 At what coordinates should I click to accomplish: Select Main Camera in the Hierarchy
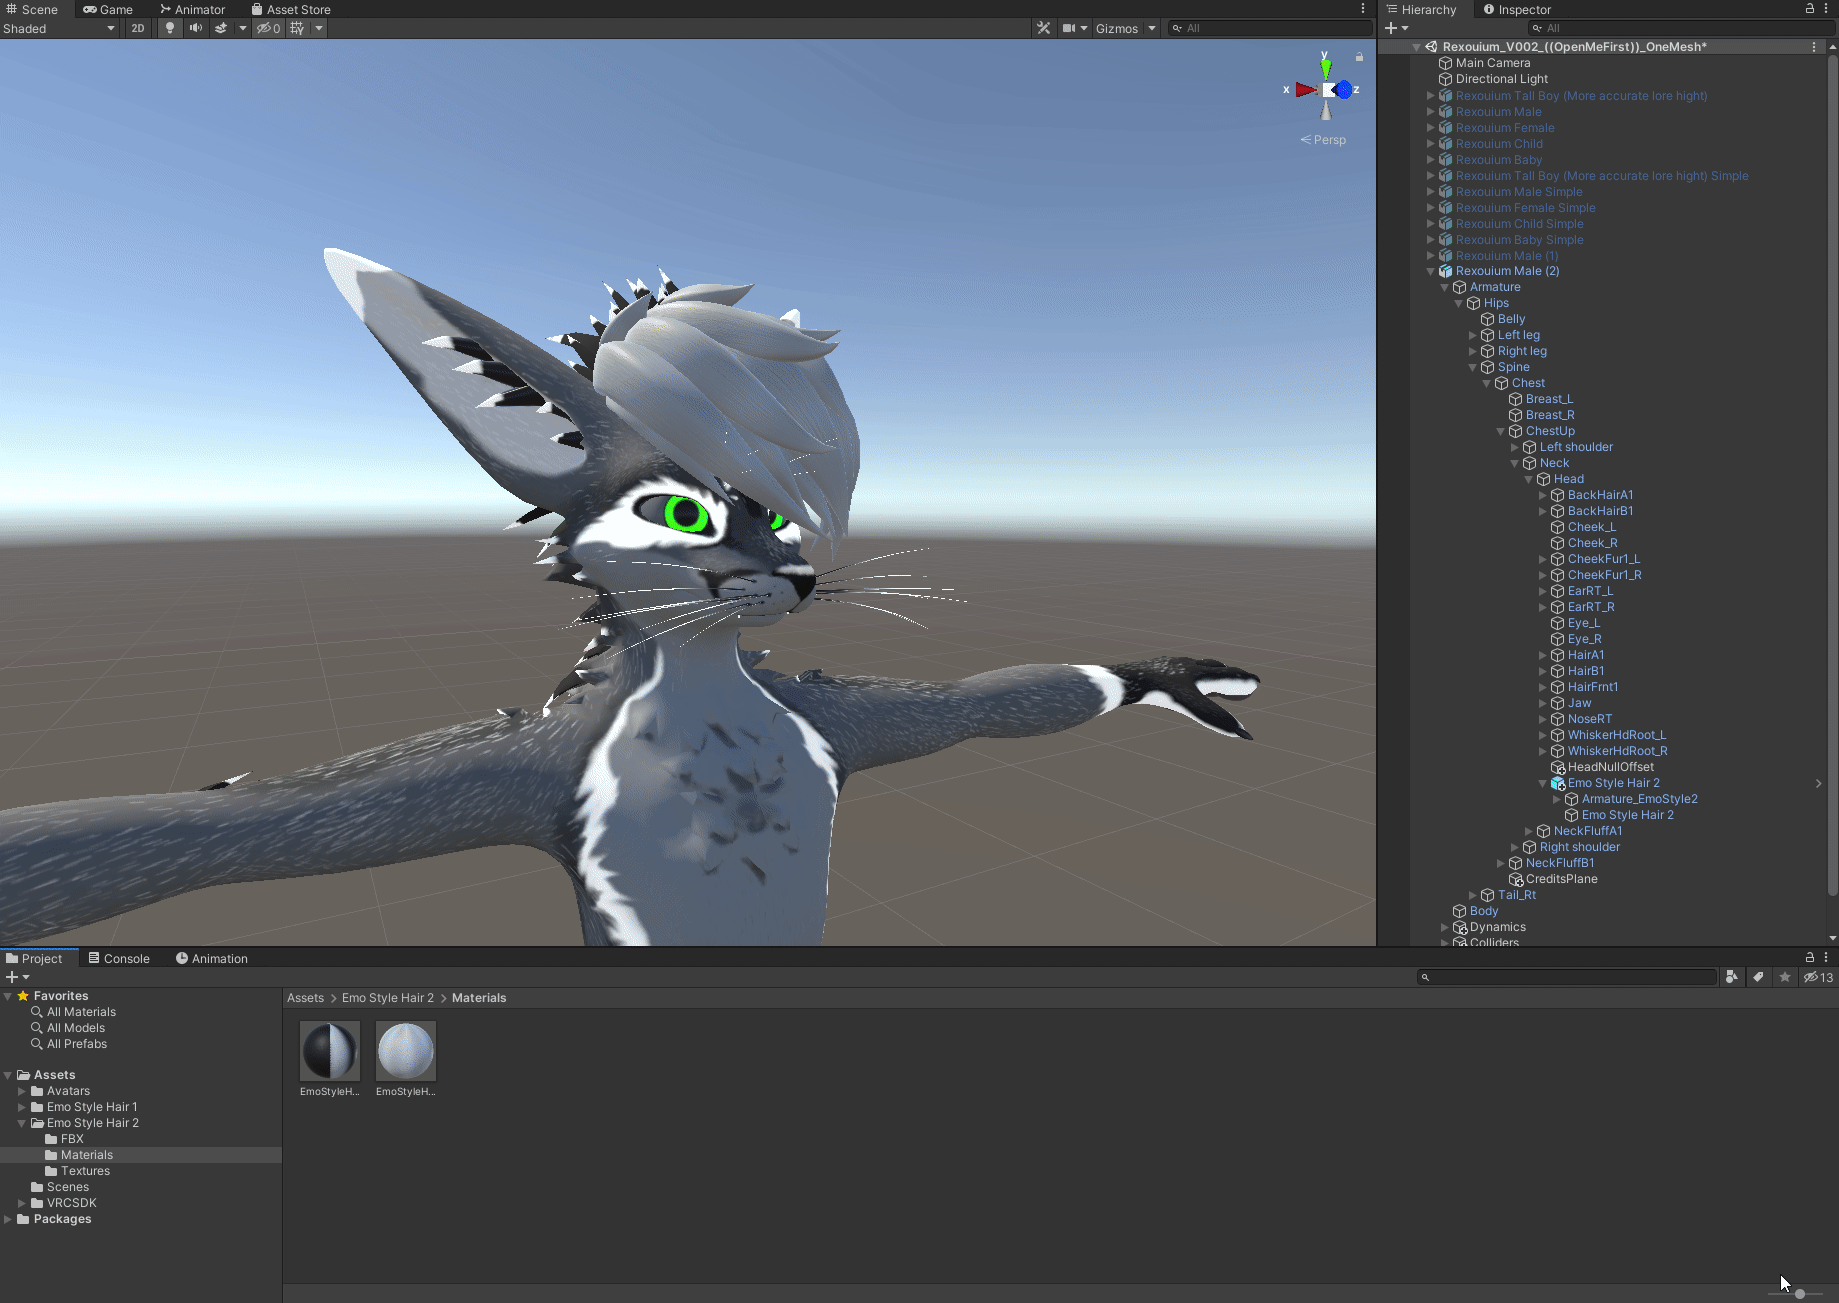coord(1492,63)
